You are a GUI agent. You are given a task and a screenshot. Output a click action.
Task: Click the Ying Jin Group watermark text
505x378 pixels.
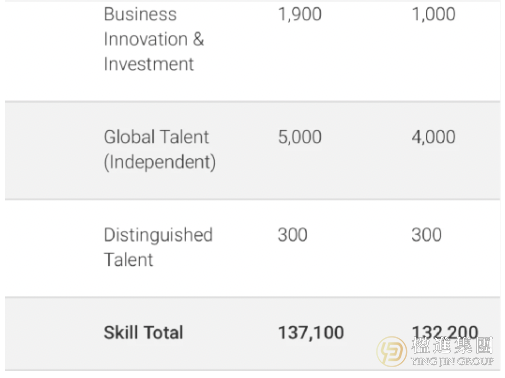(452, 361)
